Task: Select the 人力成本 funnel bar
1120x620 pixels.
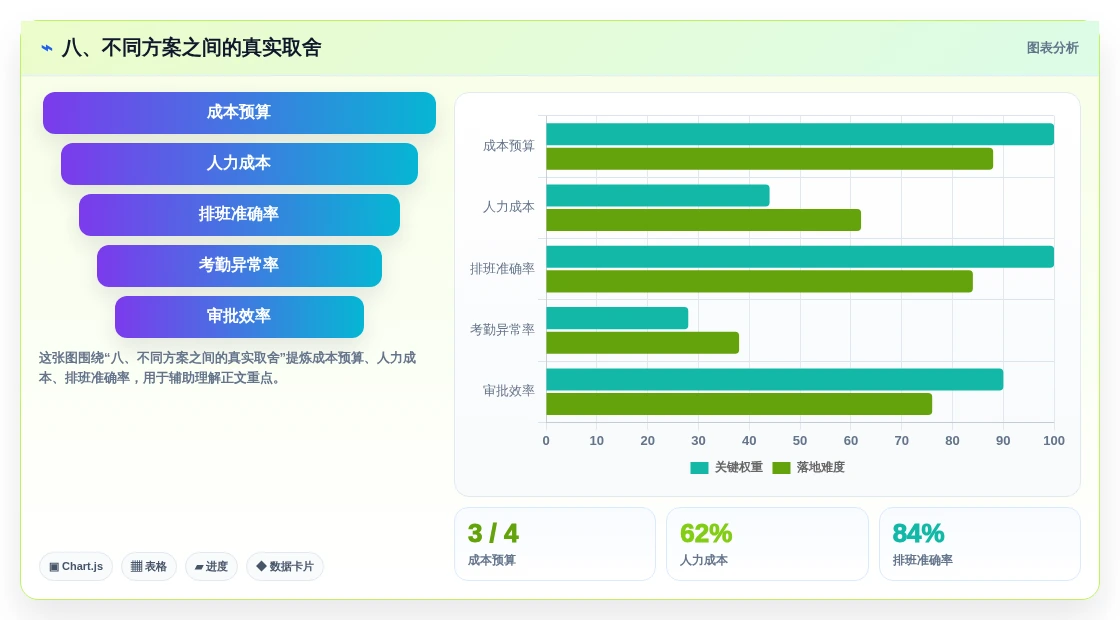Action: pyautogui.click(x=239, y=164)
